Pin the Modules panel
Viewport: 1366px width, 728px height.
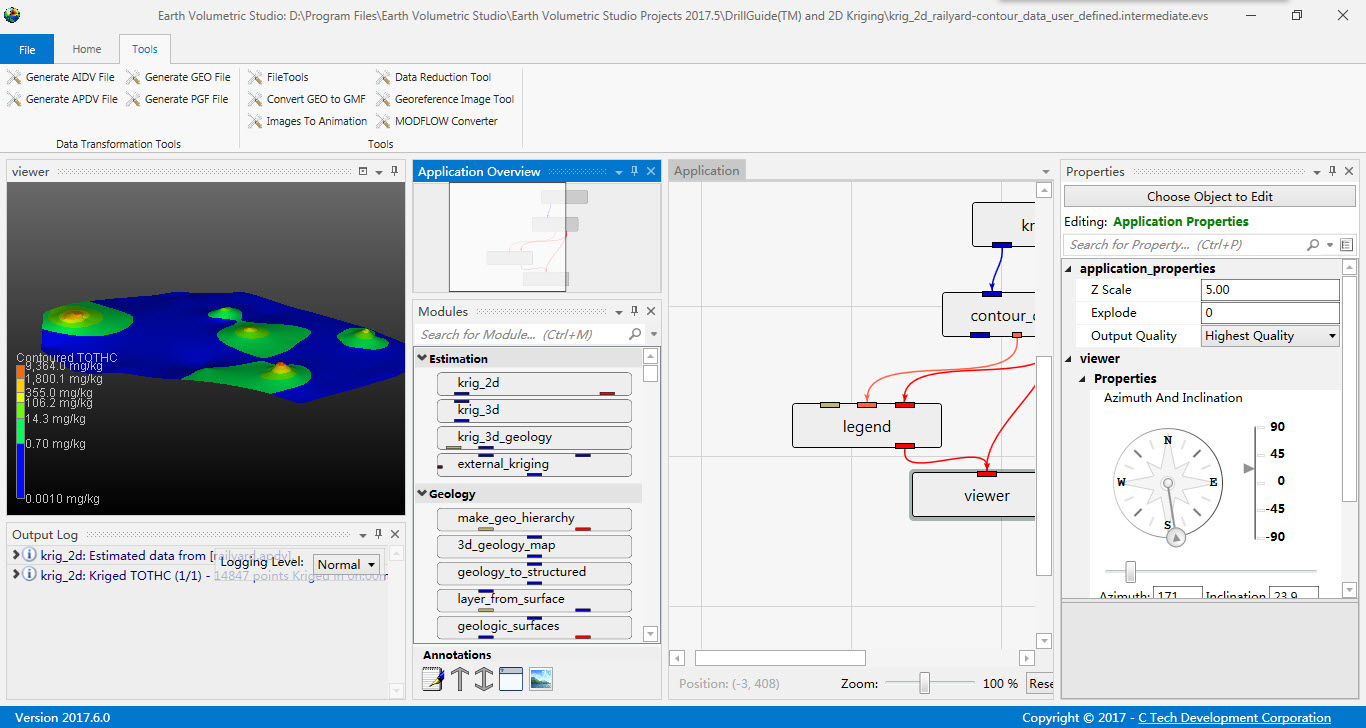pos(634,312)
